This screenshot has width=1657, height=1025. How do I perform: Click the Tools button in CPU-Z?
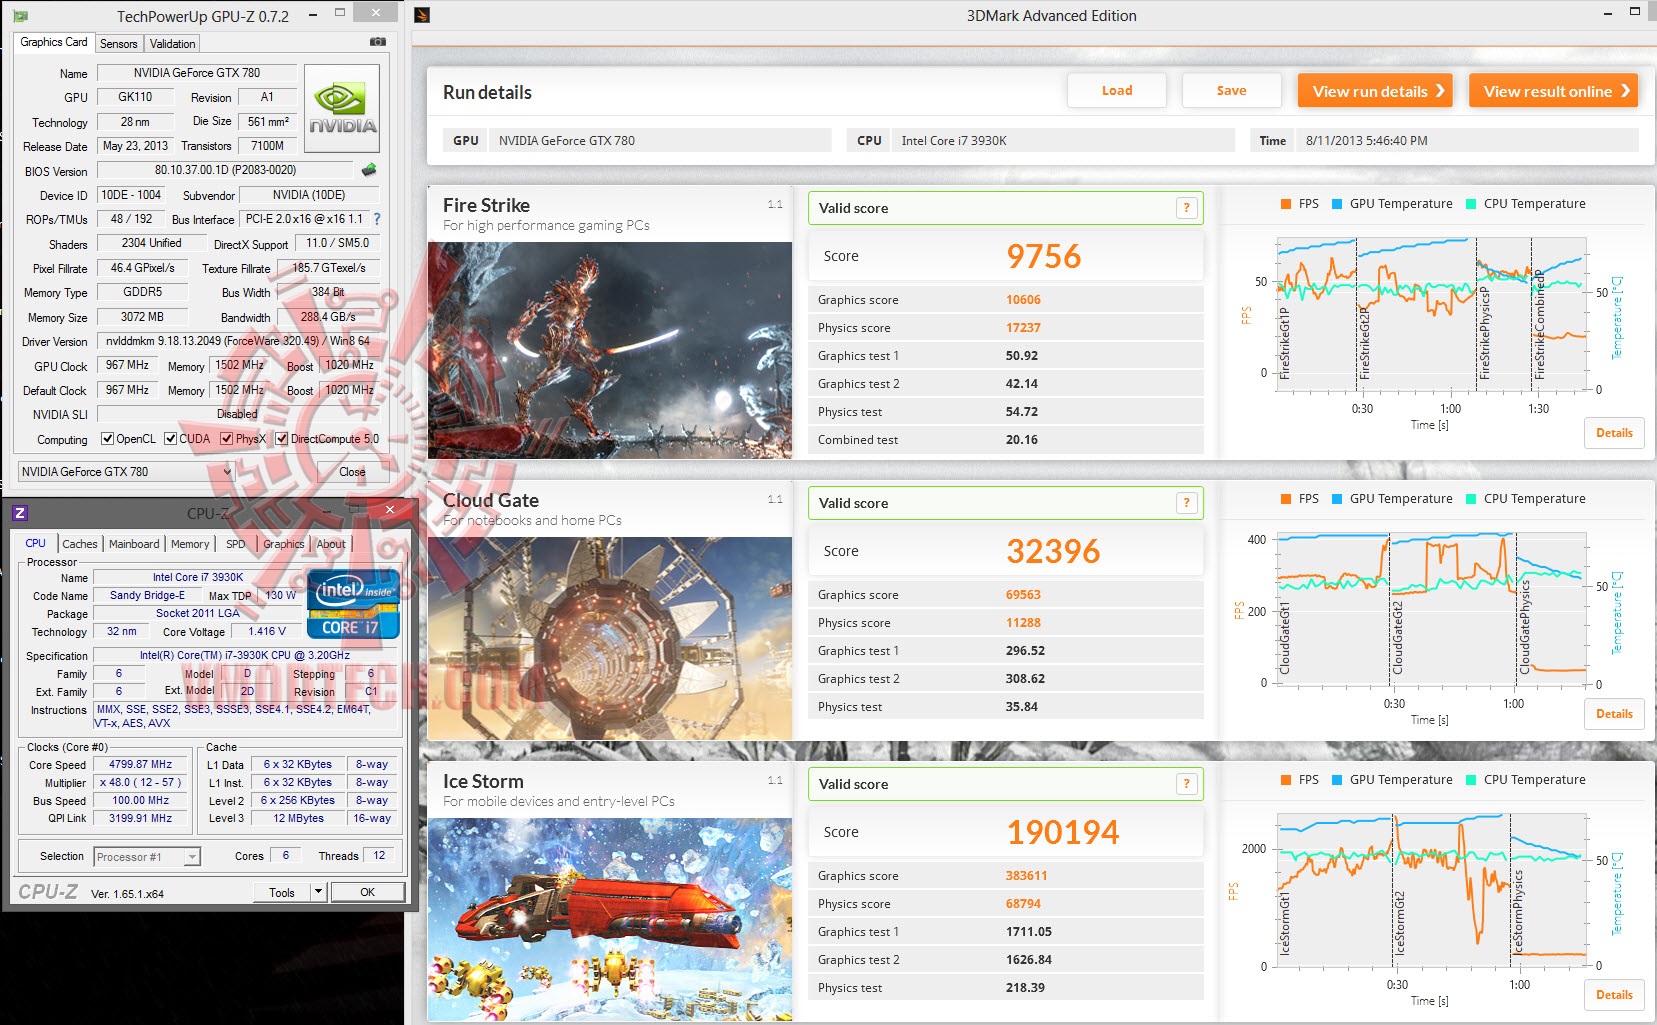(282, 892)
